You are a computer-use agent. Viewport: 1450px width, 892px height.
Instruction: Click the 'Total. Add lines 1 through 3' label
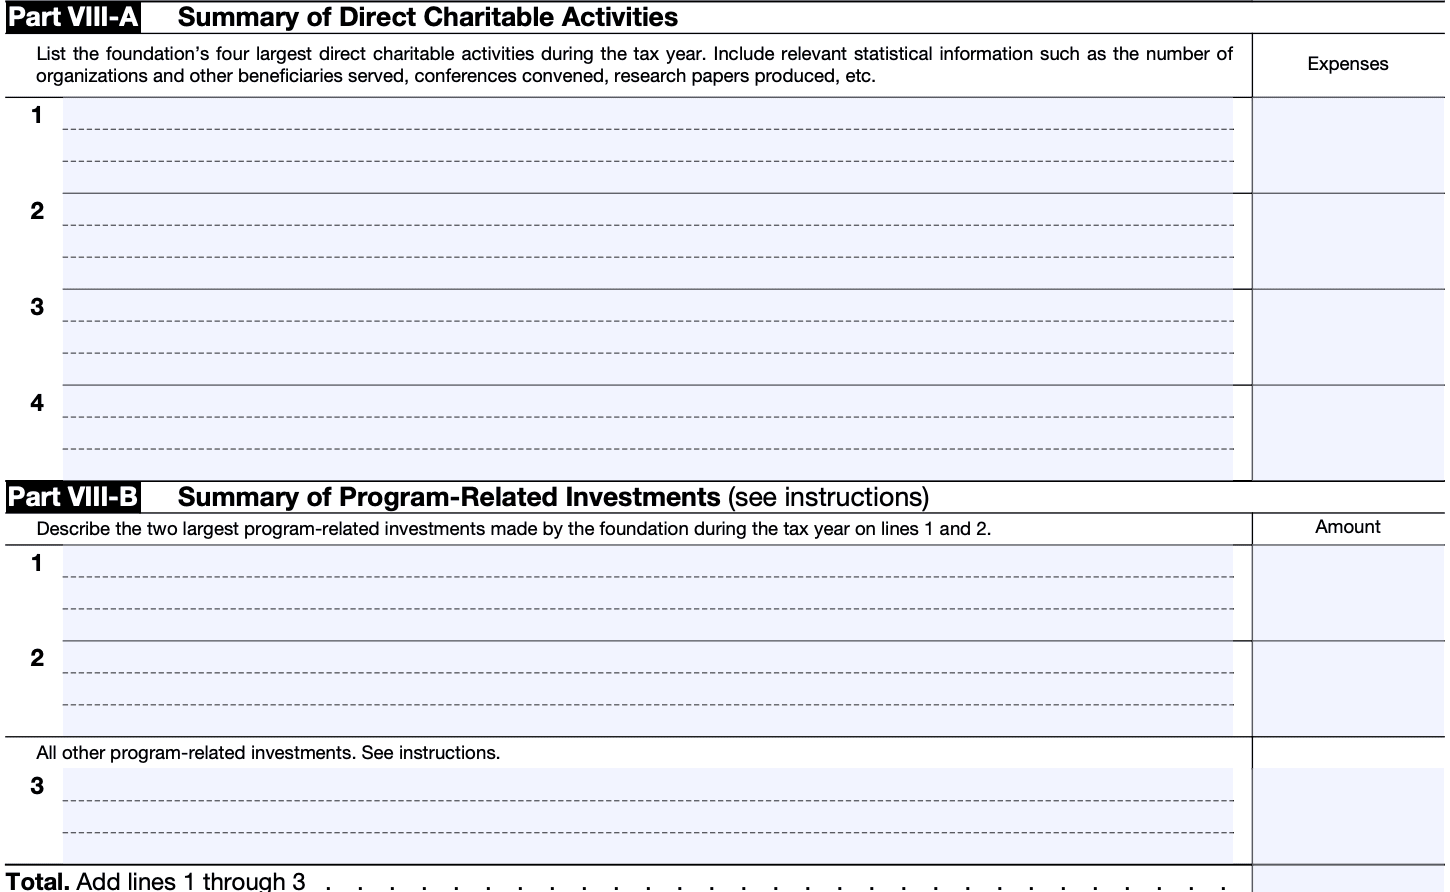point(156,881)
